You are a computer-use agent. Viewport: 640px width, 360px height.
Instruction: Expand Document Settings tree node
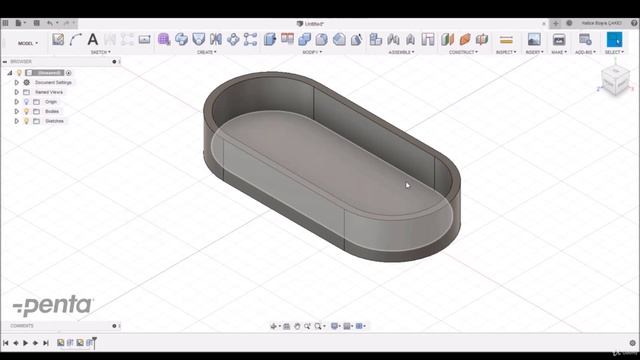17,82
